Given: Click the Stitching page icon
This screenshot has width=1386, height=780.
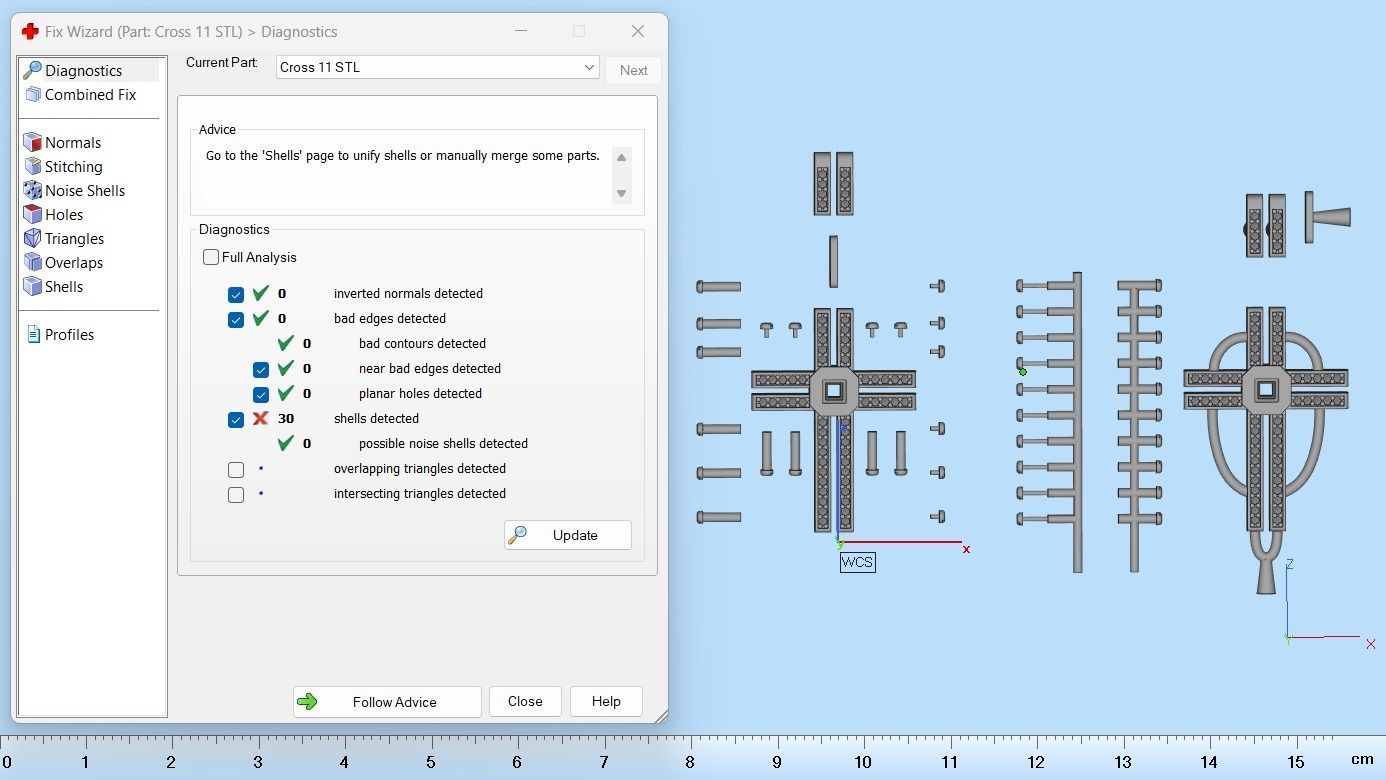Looking at the screenshot, I should click(x=32, y=166).
